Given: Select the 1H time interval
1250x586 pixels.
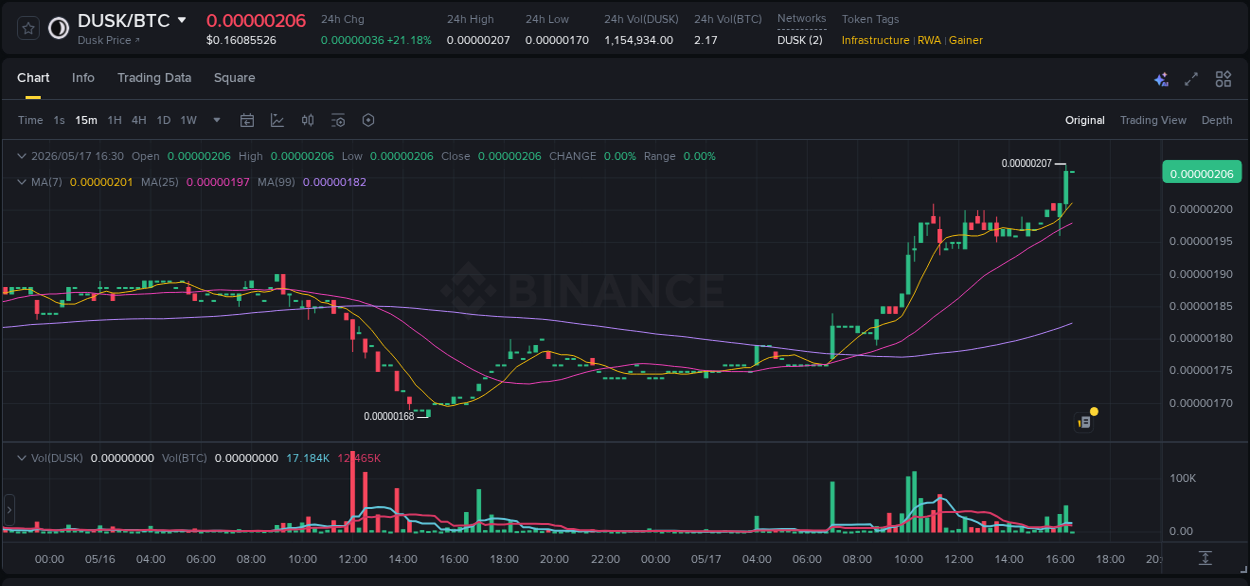Looking at the screenshot, I should 114,120.
